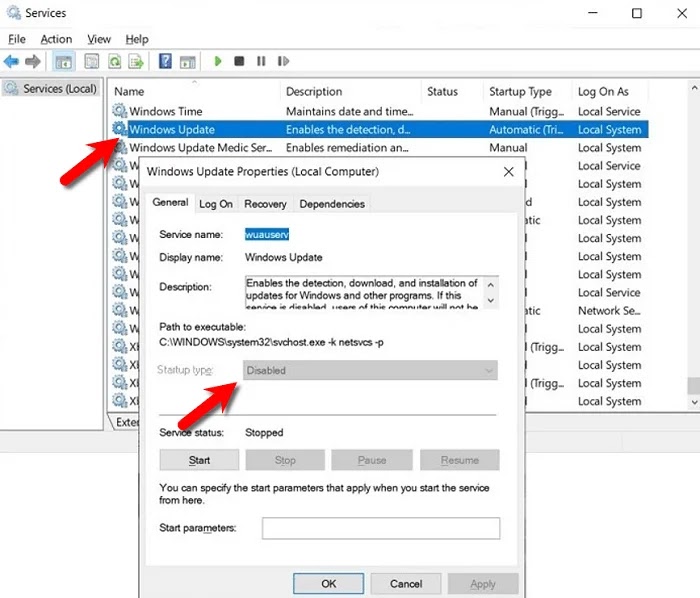Close the Windows Update Properties dialog
The image size is (700, 598).
pos(508,171)
